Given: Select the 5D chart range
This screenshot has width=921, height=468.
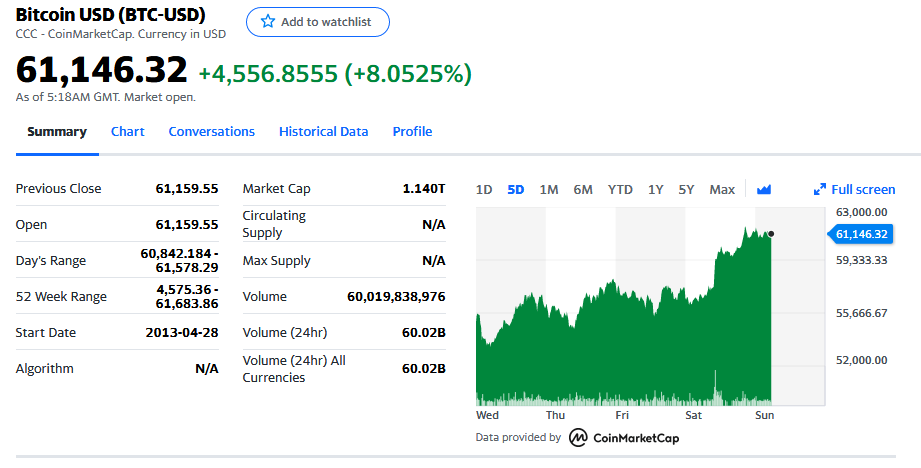Looking at the screenshot, I should pyautogui.click(x=516, y=190).
